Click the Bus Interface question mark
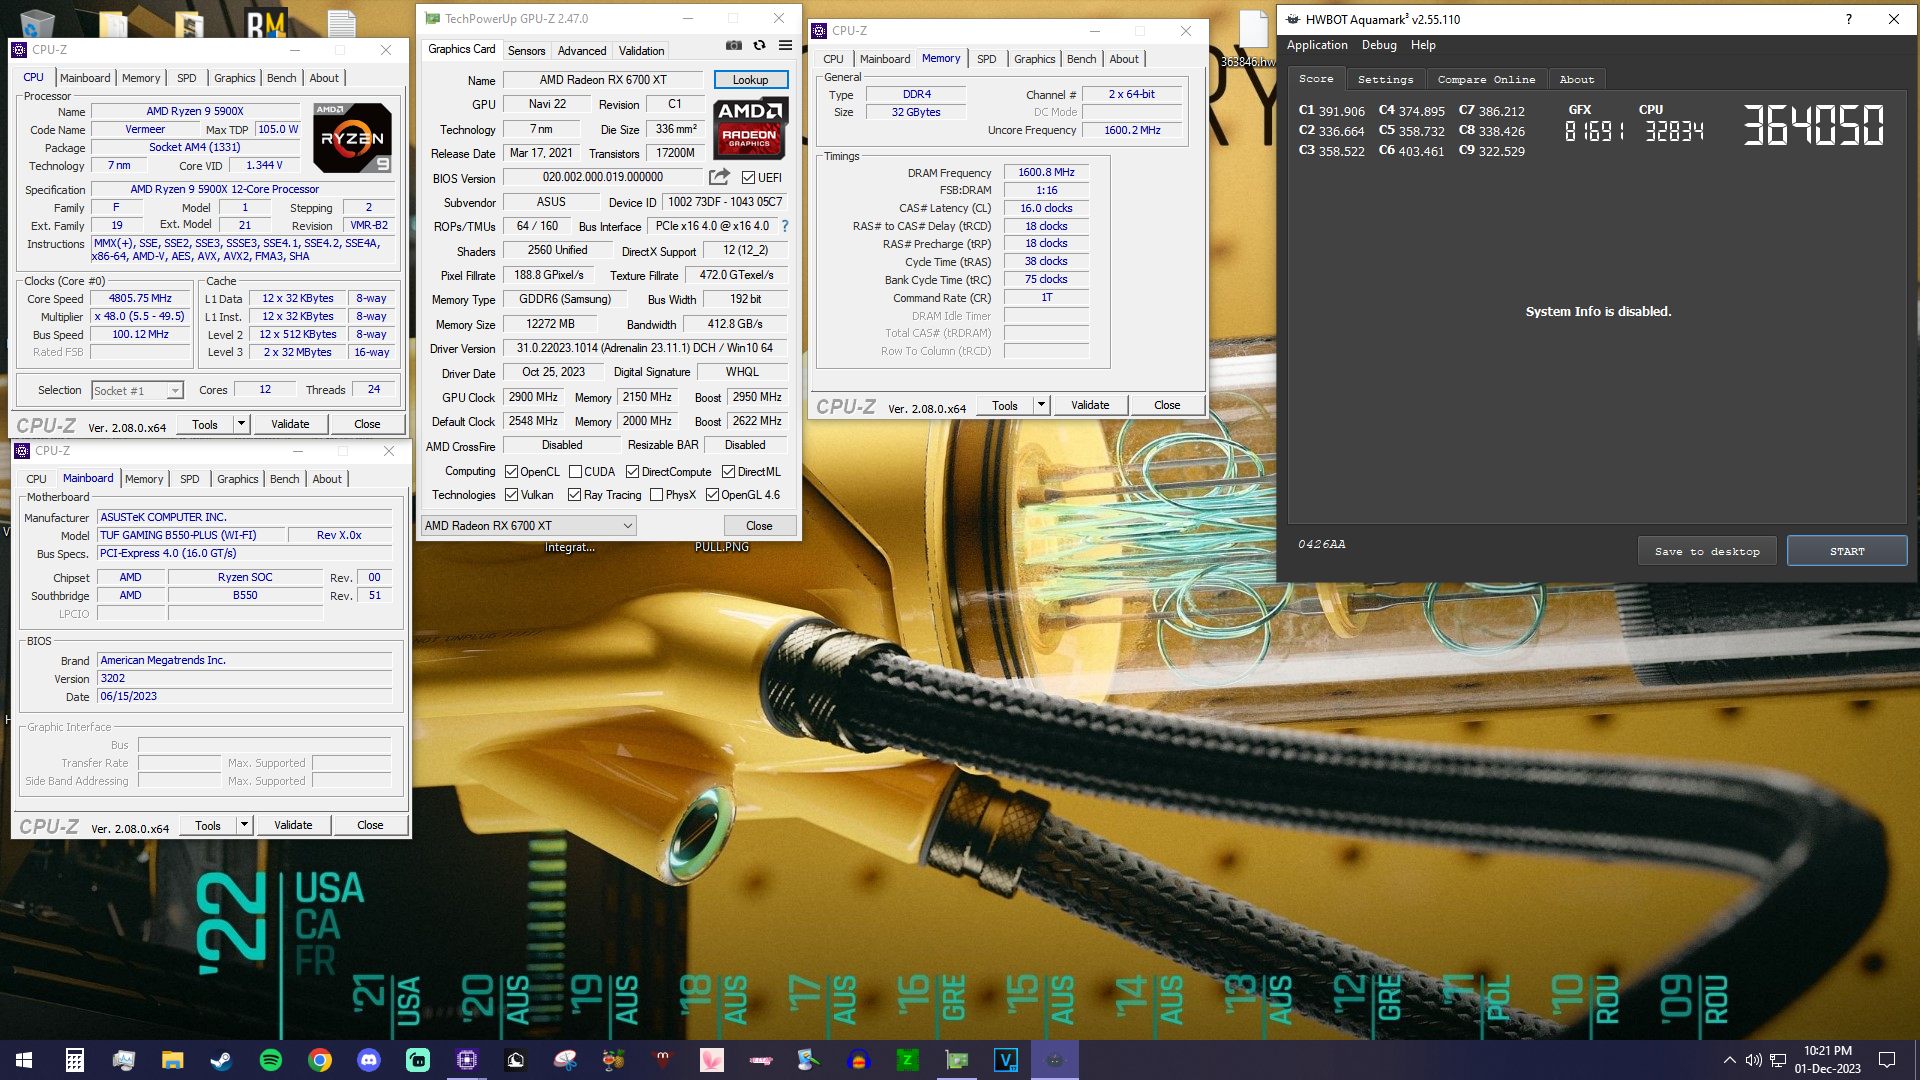The image size is (1920, 1080). click(x=785, y=226)
